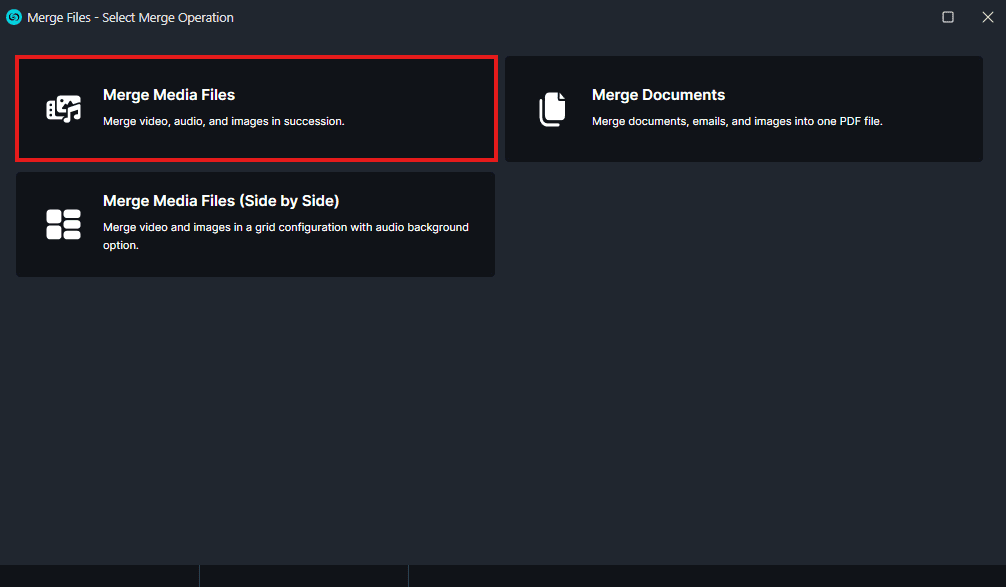The width and height of the screenshot is (1006, 587).
Task: Maximize the Merge Files window
Action: pos(948,17)
